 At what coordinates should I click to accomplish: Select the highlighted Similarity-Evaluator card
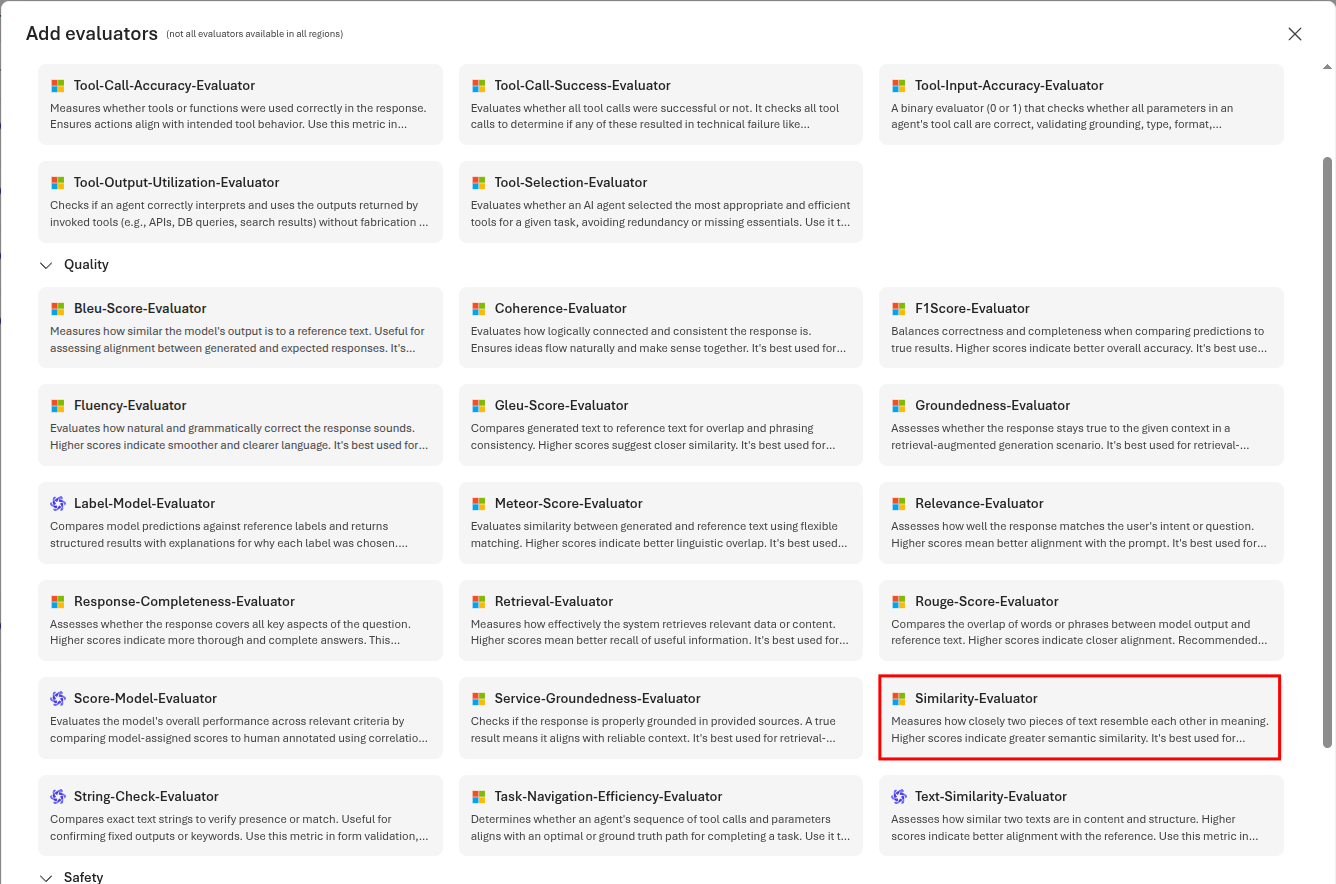tap(1079, 718)
